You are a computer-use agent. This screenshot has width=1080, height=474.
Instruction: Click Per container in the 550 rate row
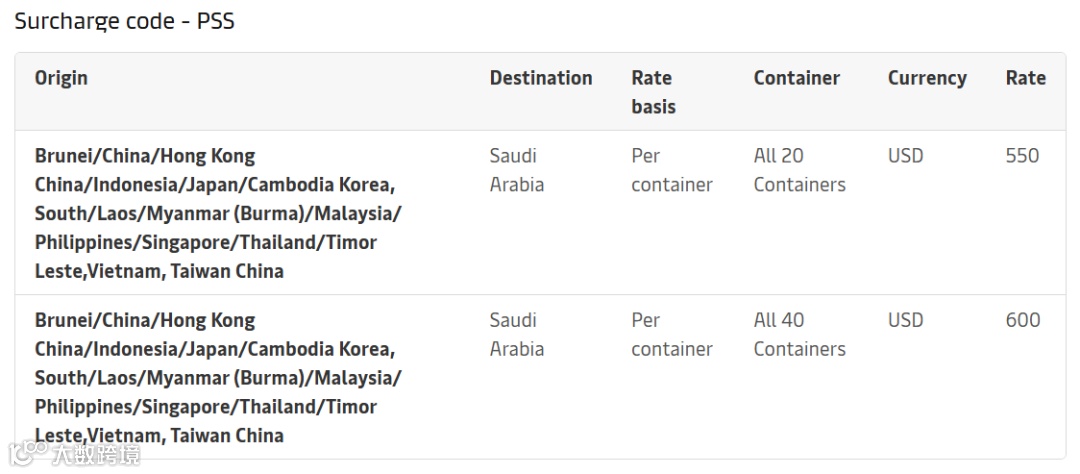coord(671,170)
